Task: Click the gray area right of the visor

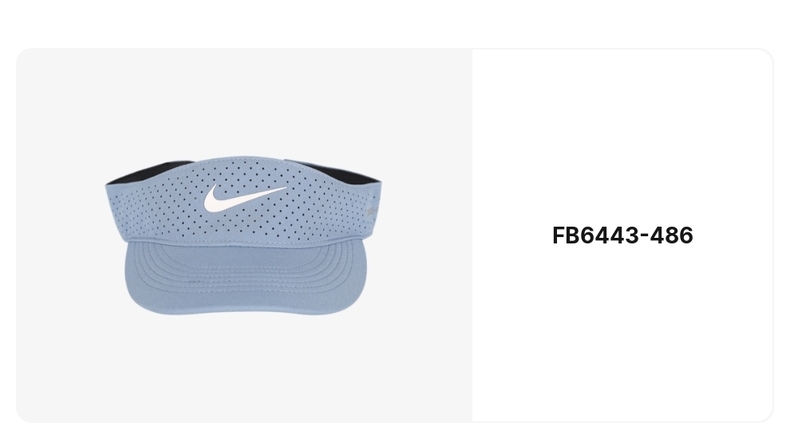Action: tap(427, 235)
